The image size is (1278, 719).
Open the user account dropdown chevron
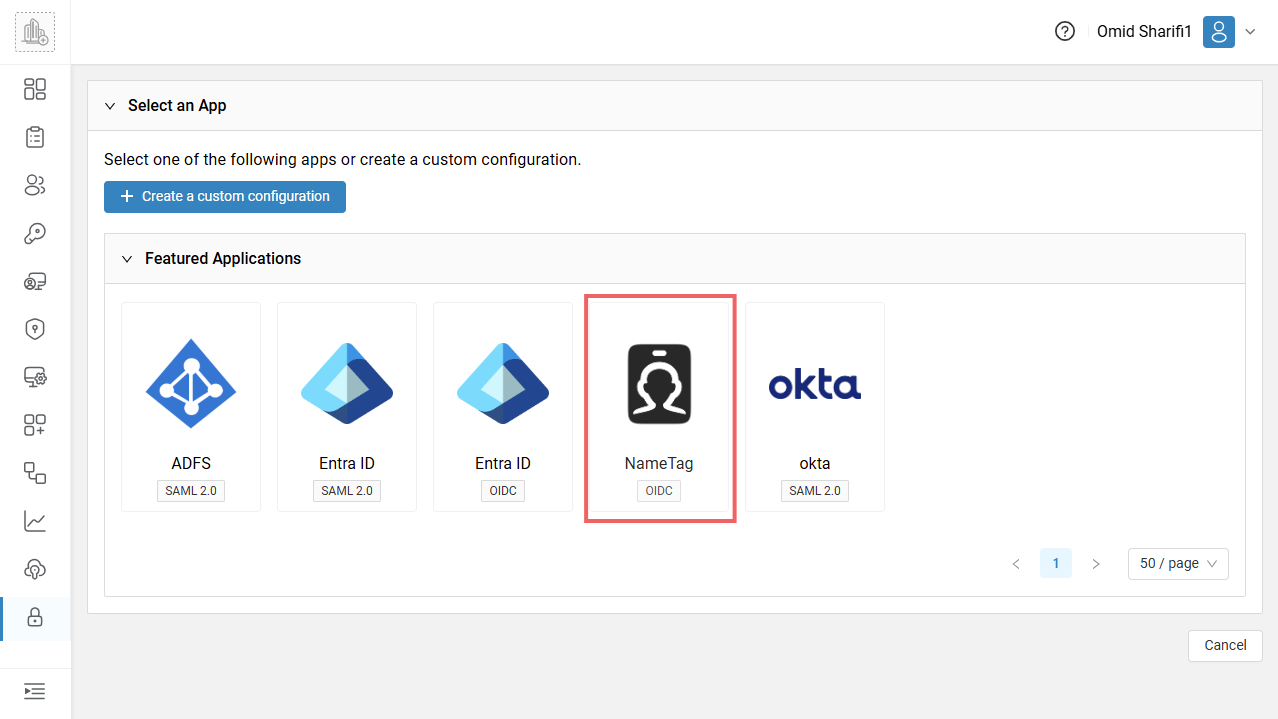[x=1250, y=32]
